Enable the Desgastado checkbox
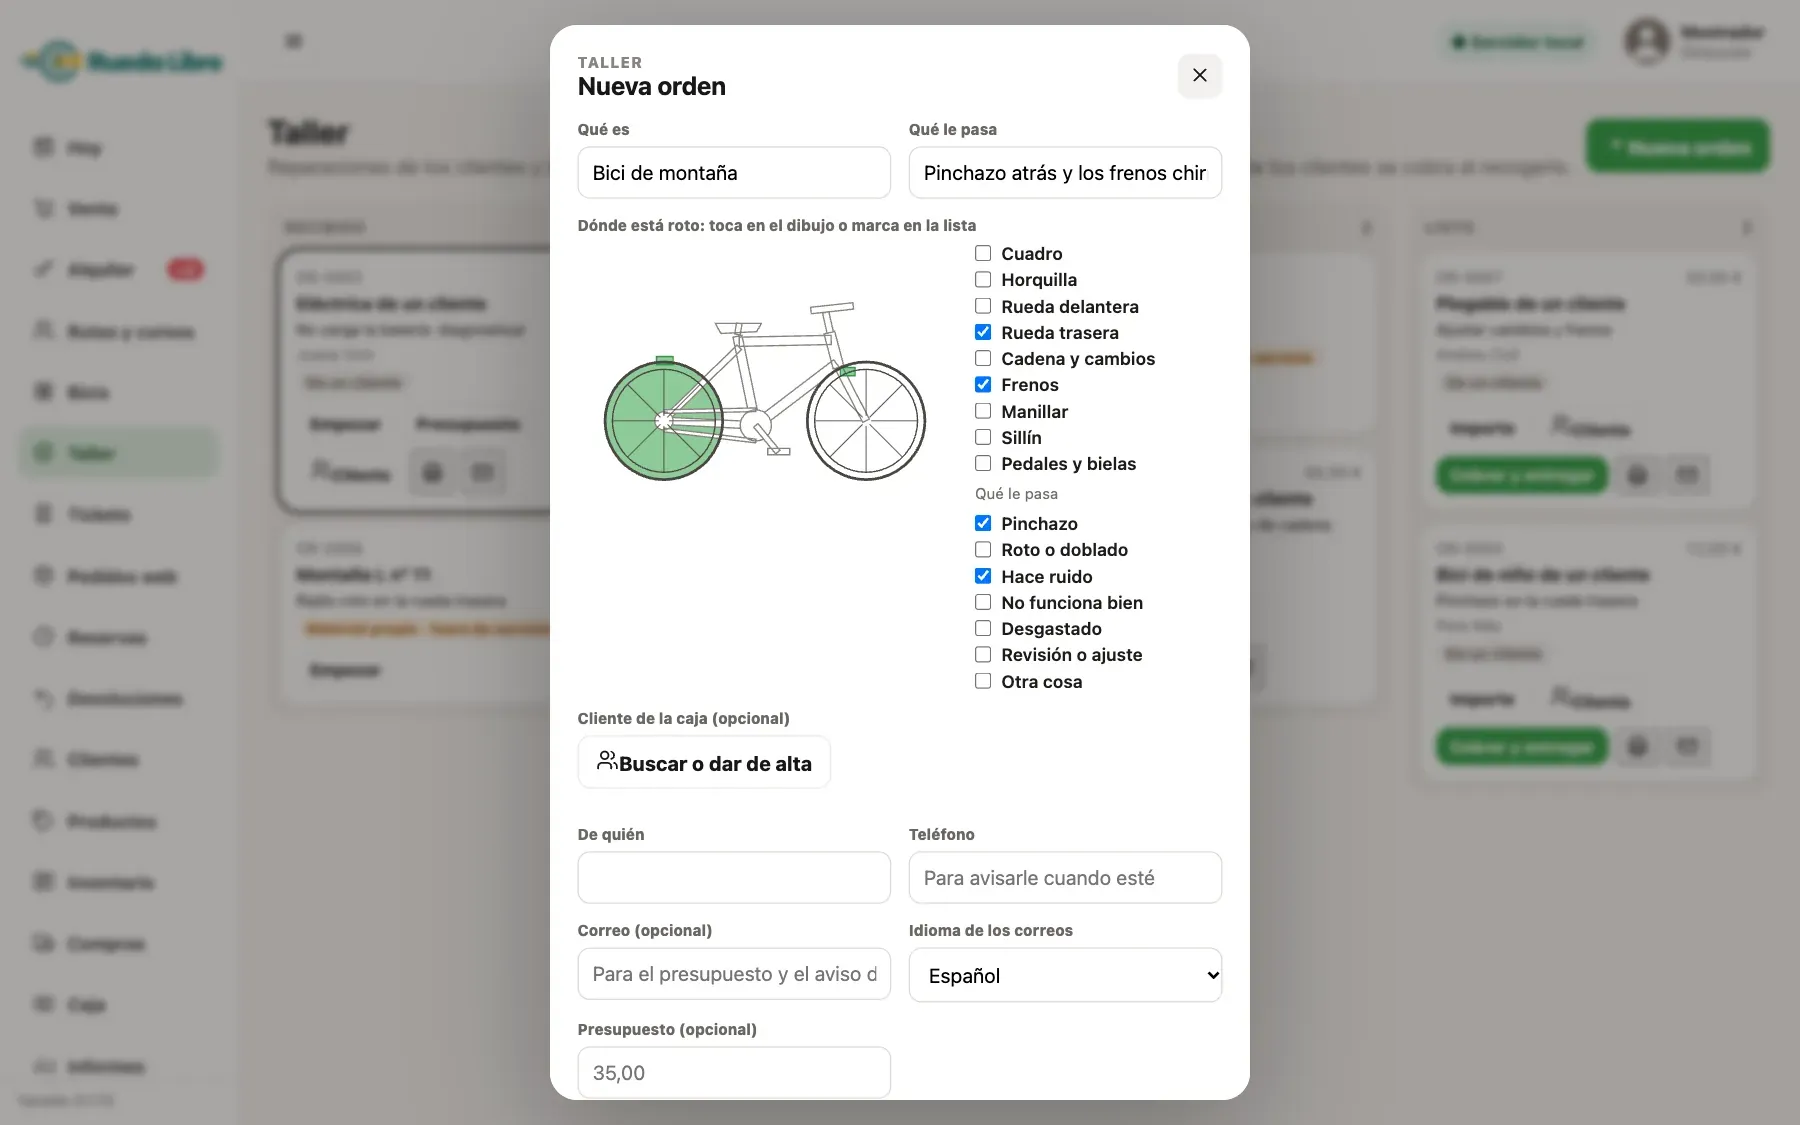1800x1125 pixels. tap(983, 628)
